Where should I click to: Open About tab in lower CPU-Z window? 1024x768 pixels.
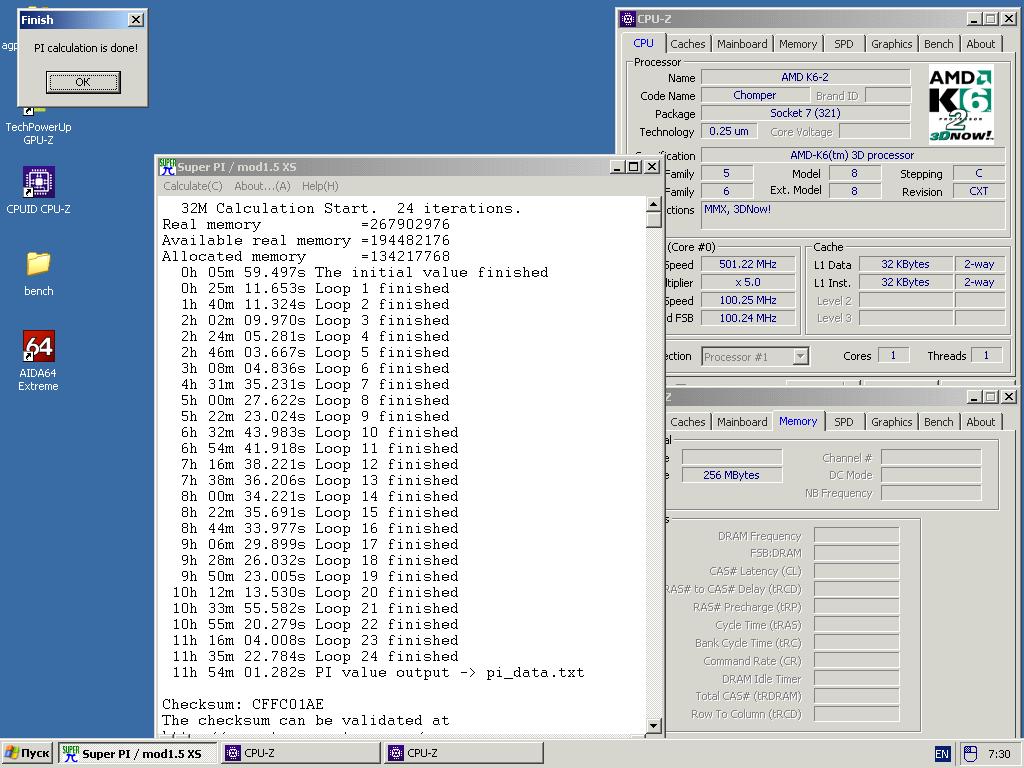[980, 422]
